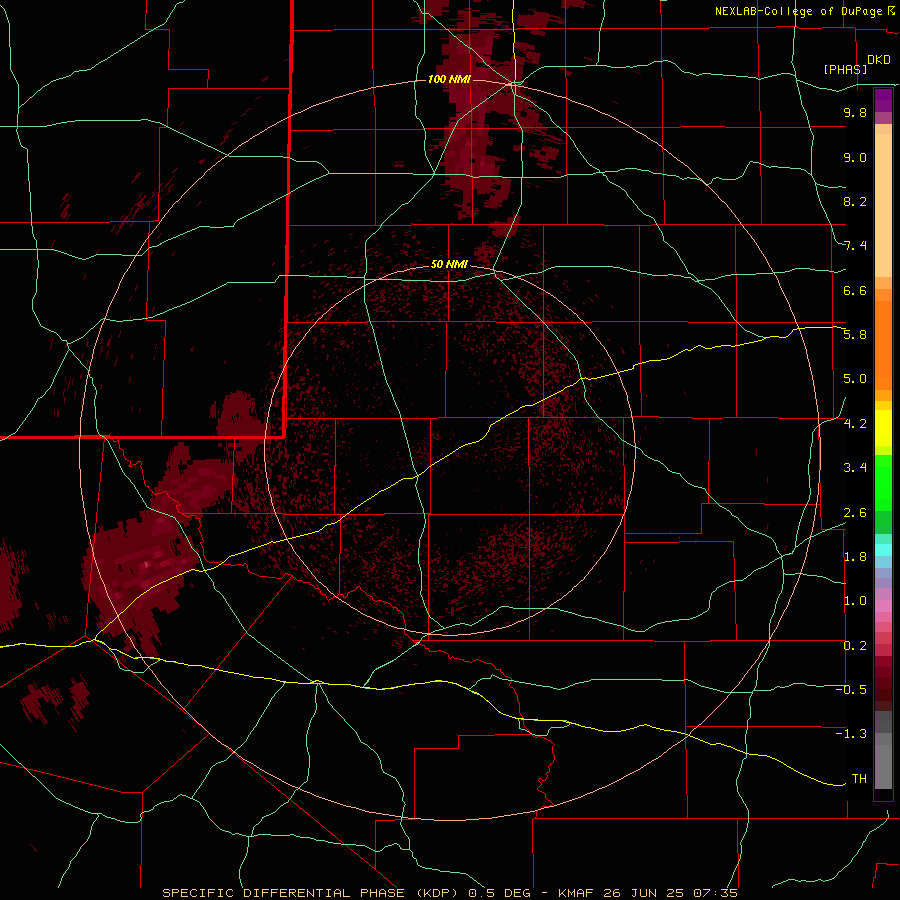Click the 7.4 scale value
The width and height of the screenshot is (900, 900).
[855, 246]
